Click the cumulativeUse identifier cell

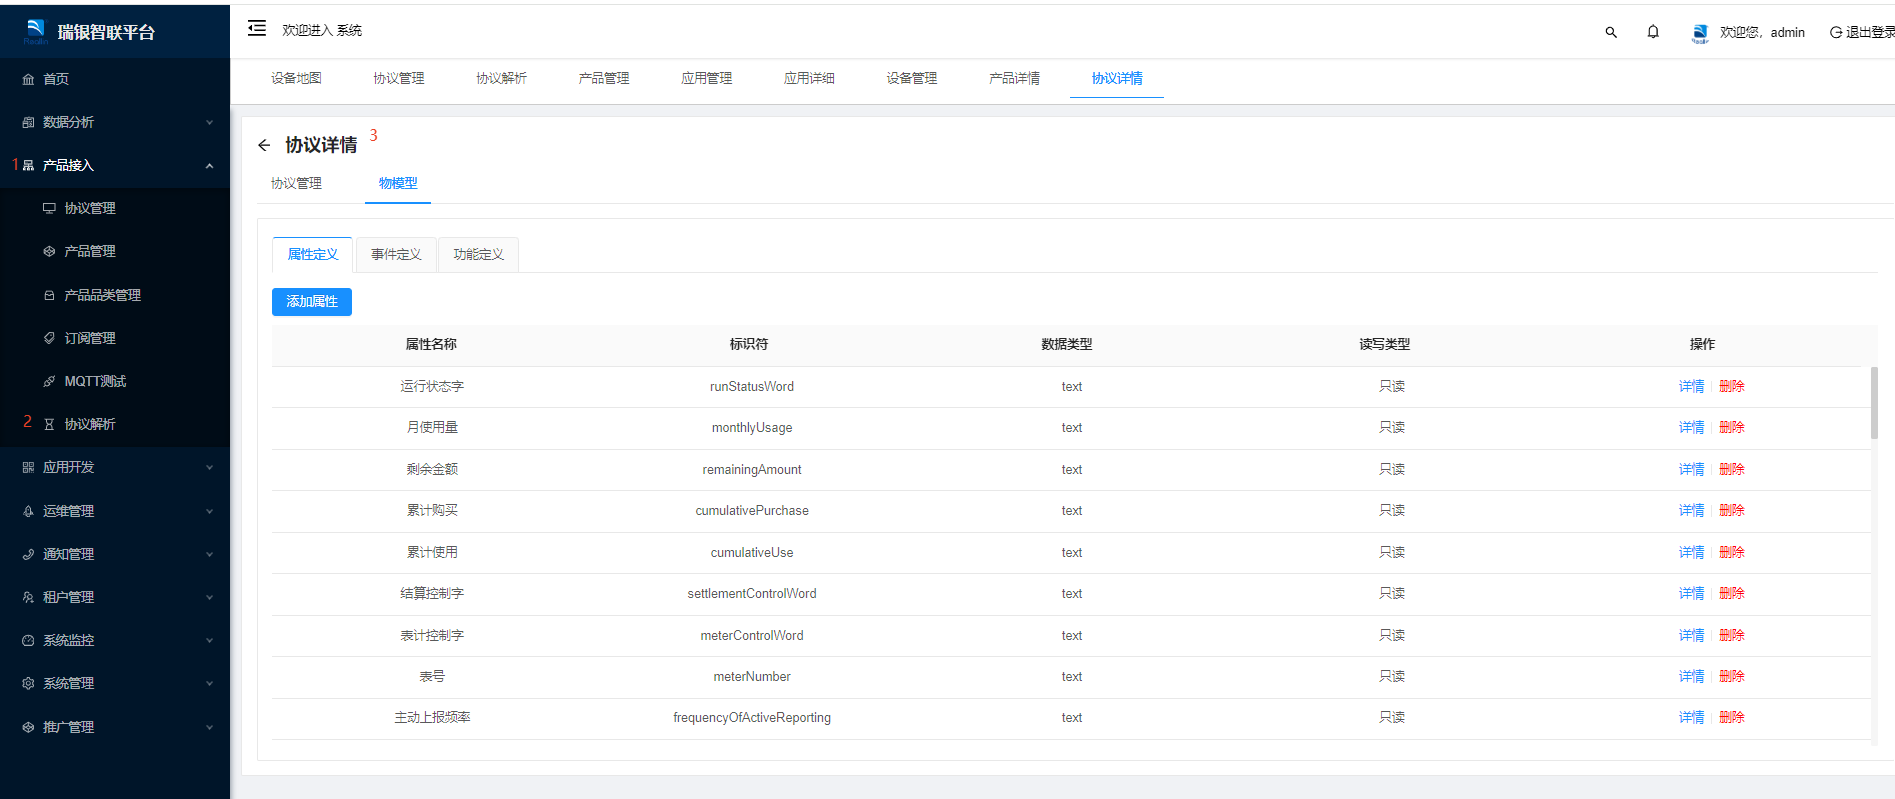click(752, 552)
